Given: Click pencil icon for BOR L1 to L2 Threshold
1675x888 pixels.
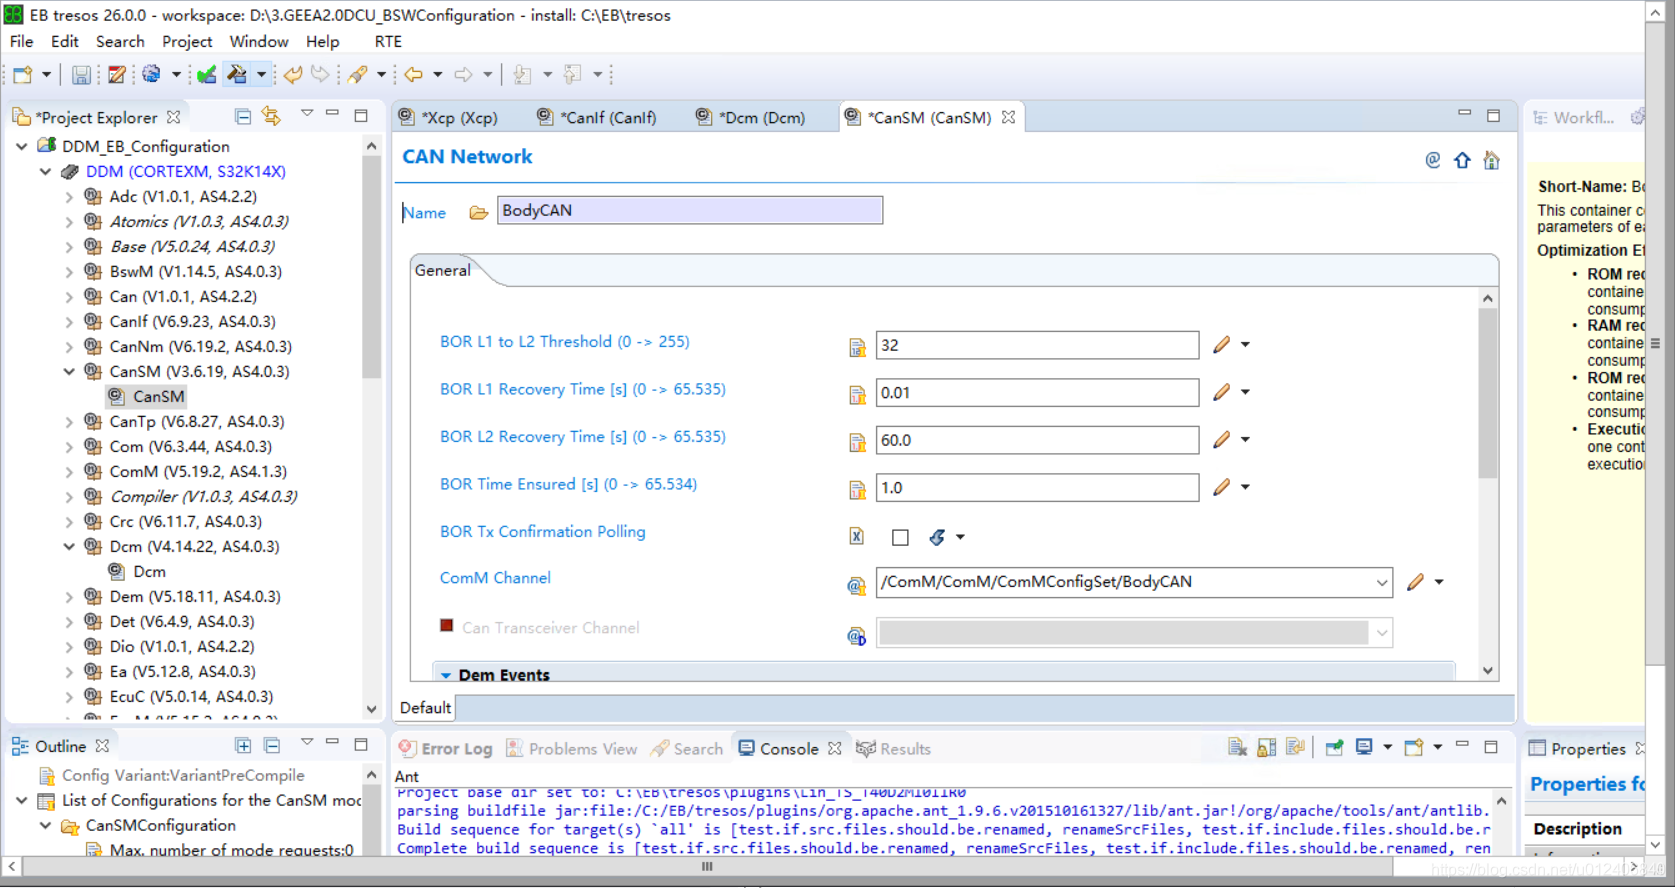Looking at the screenshot, I should [x=1221, y=345].
